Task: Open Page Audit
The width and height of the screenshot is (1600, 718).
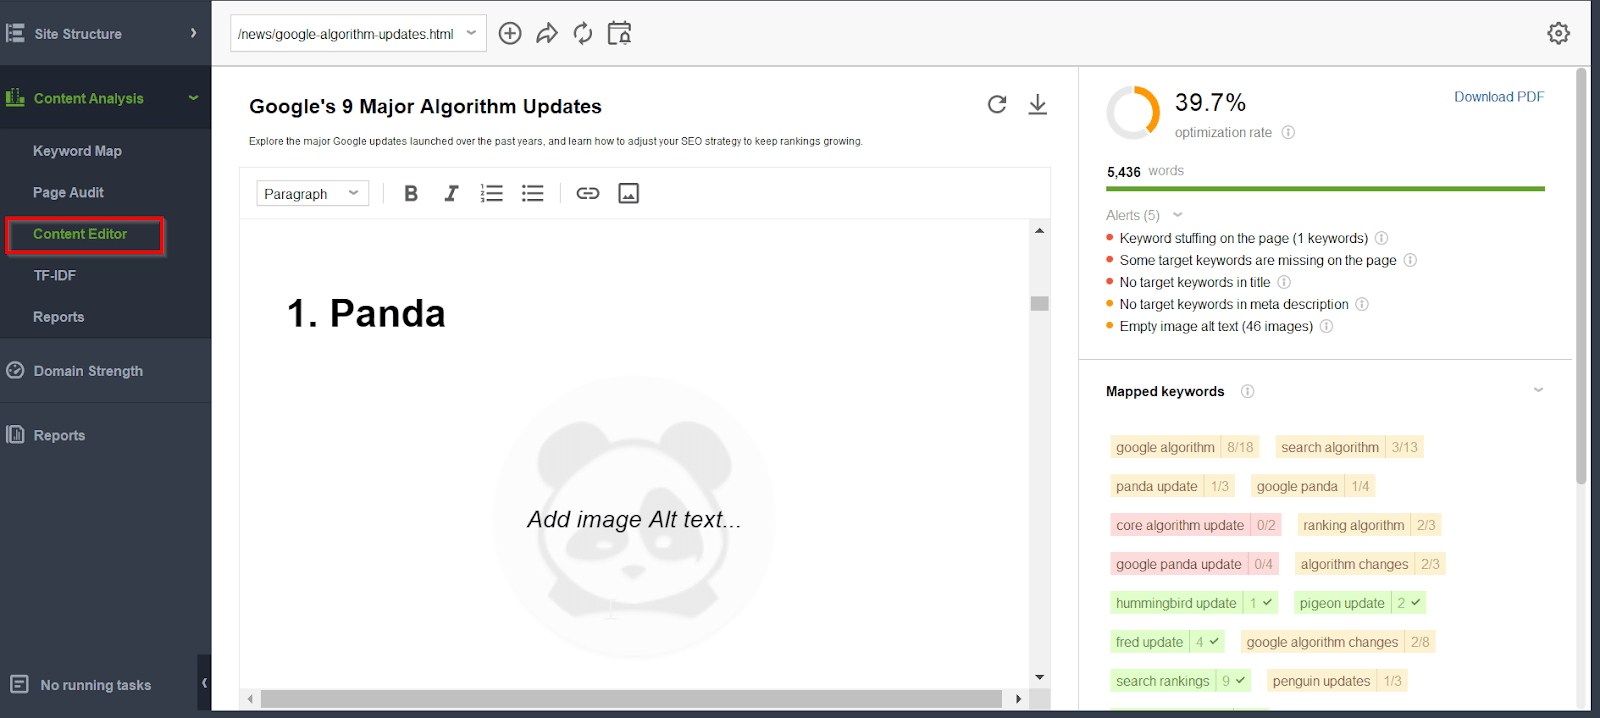Action: [68, 192]
